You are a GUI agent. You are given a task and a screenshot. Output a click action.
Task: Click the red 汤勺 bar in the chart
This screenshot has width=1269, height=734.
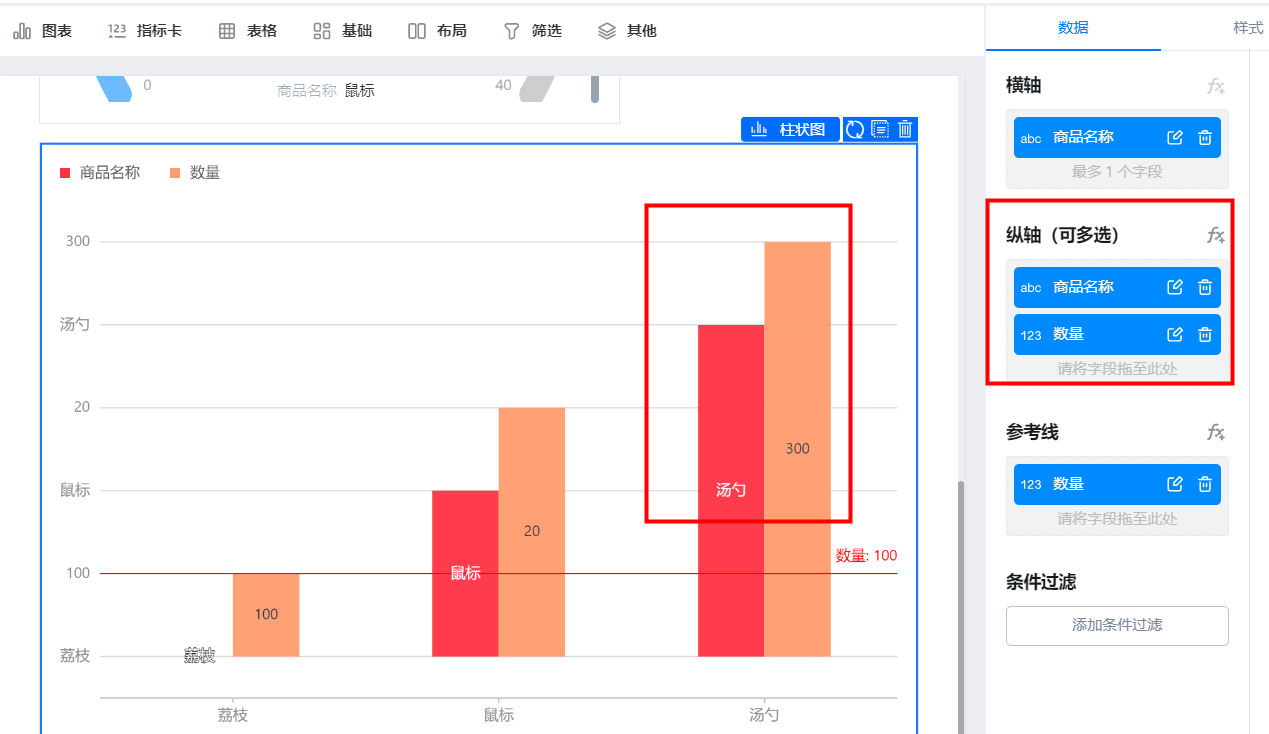(731, 490)
